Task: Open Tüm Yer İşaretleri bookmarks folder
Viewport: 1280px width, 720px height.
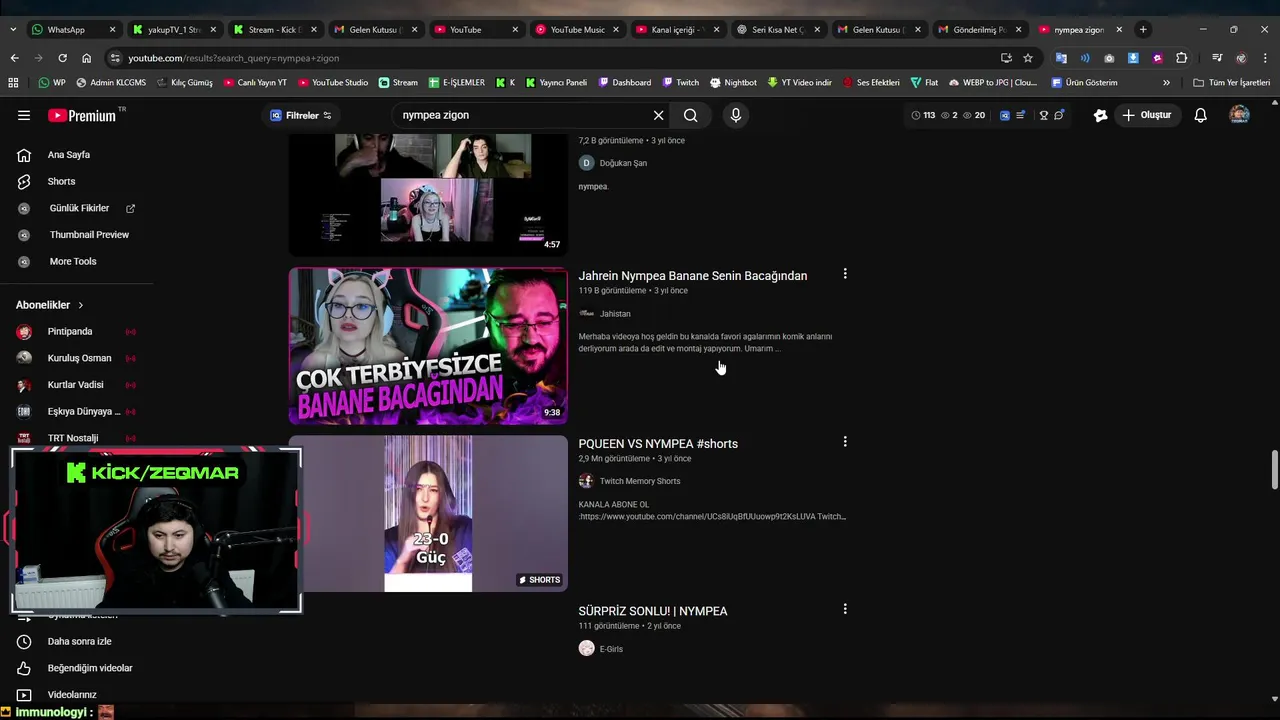Action: 1231,82
